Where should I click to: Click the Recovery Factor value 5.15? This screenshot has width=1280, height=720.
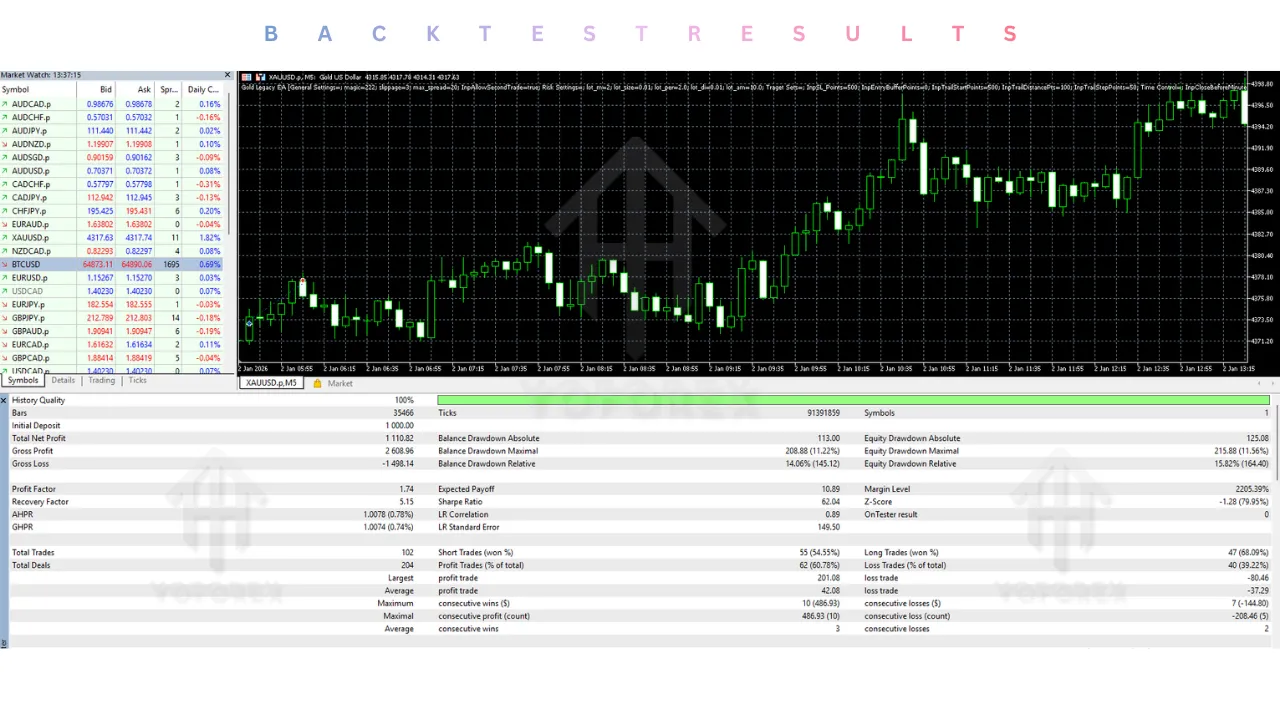tap(406, 502)
